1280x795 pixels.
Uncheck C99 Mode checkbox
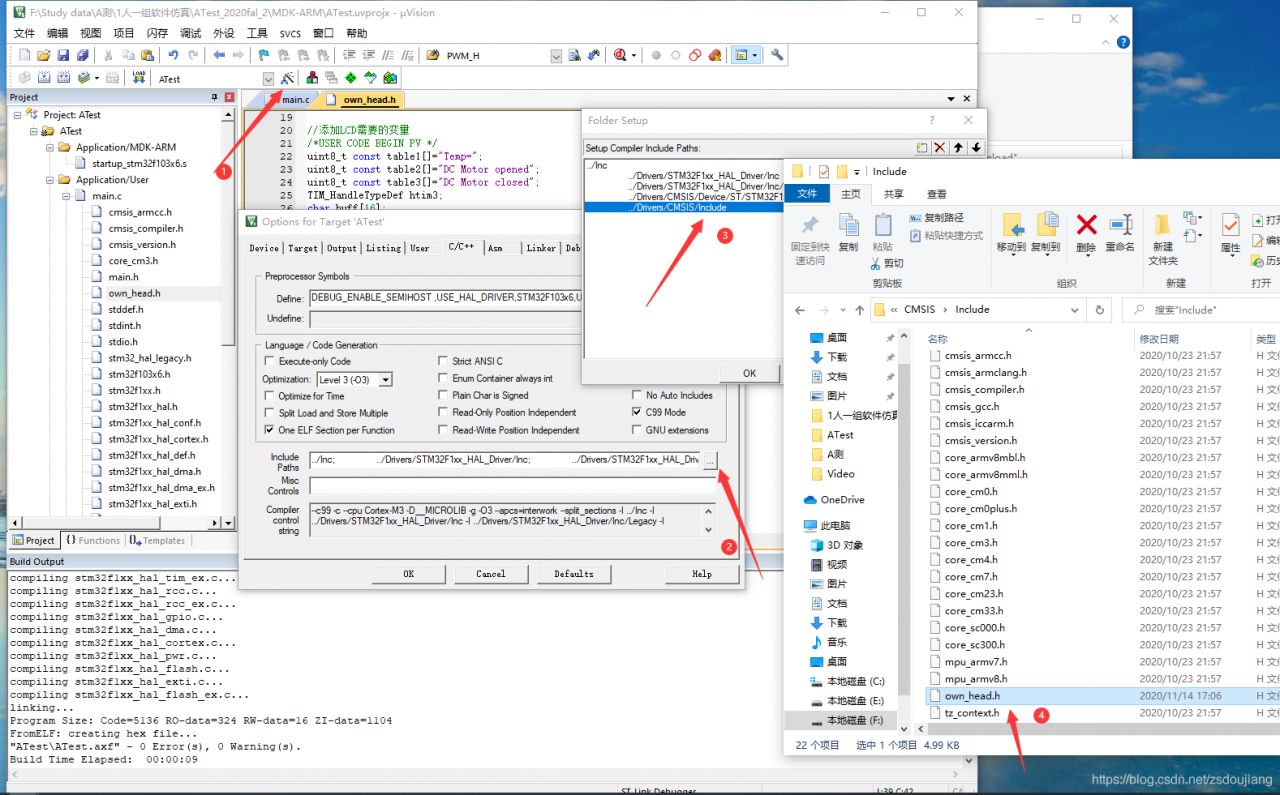(x=637, y=412)
